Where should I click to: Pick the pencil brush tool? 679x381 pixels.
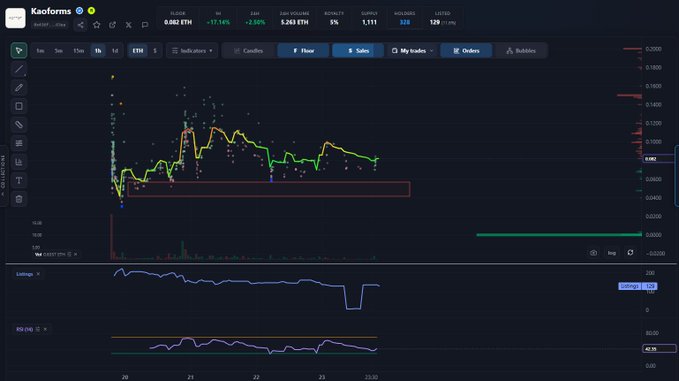[19, 87]
